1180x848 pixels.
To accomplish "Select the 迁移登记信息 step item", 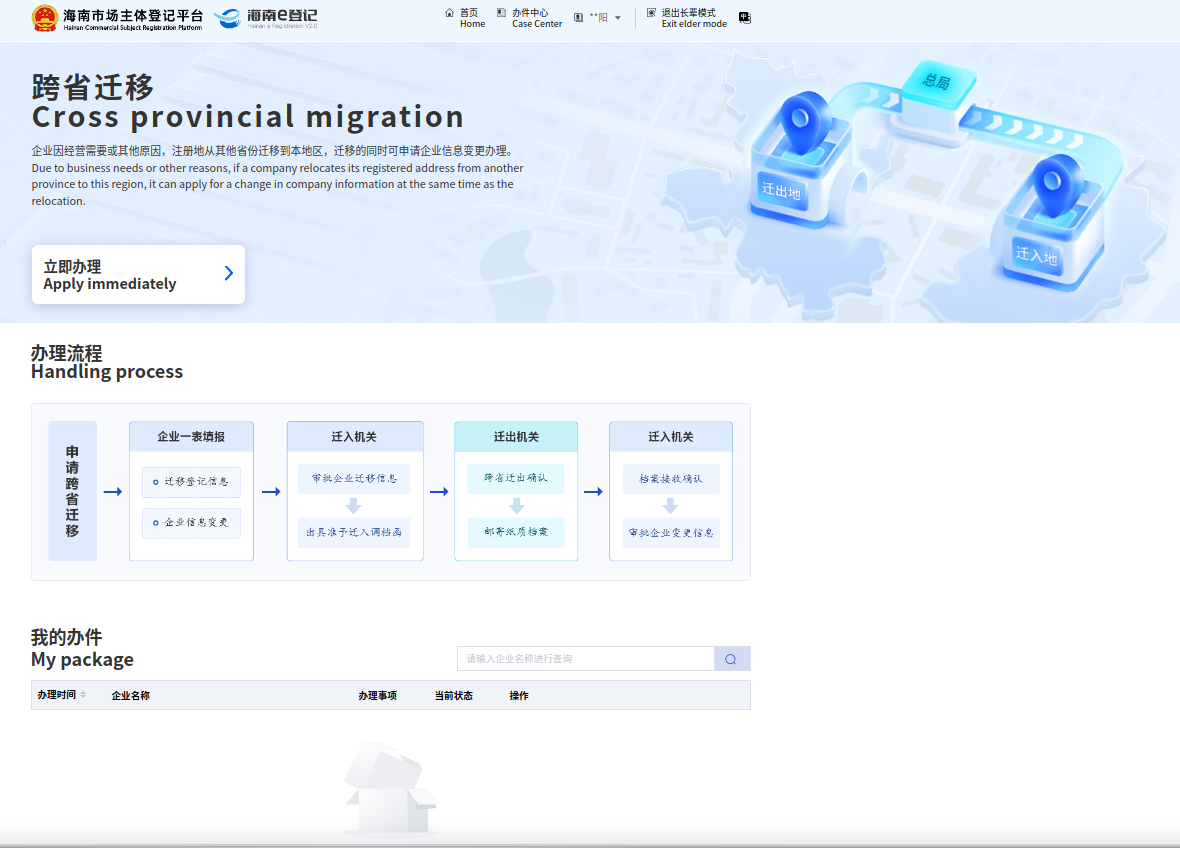I will click(x=191, y=482).
